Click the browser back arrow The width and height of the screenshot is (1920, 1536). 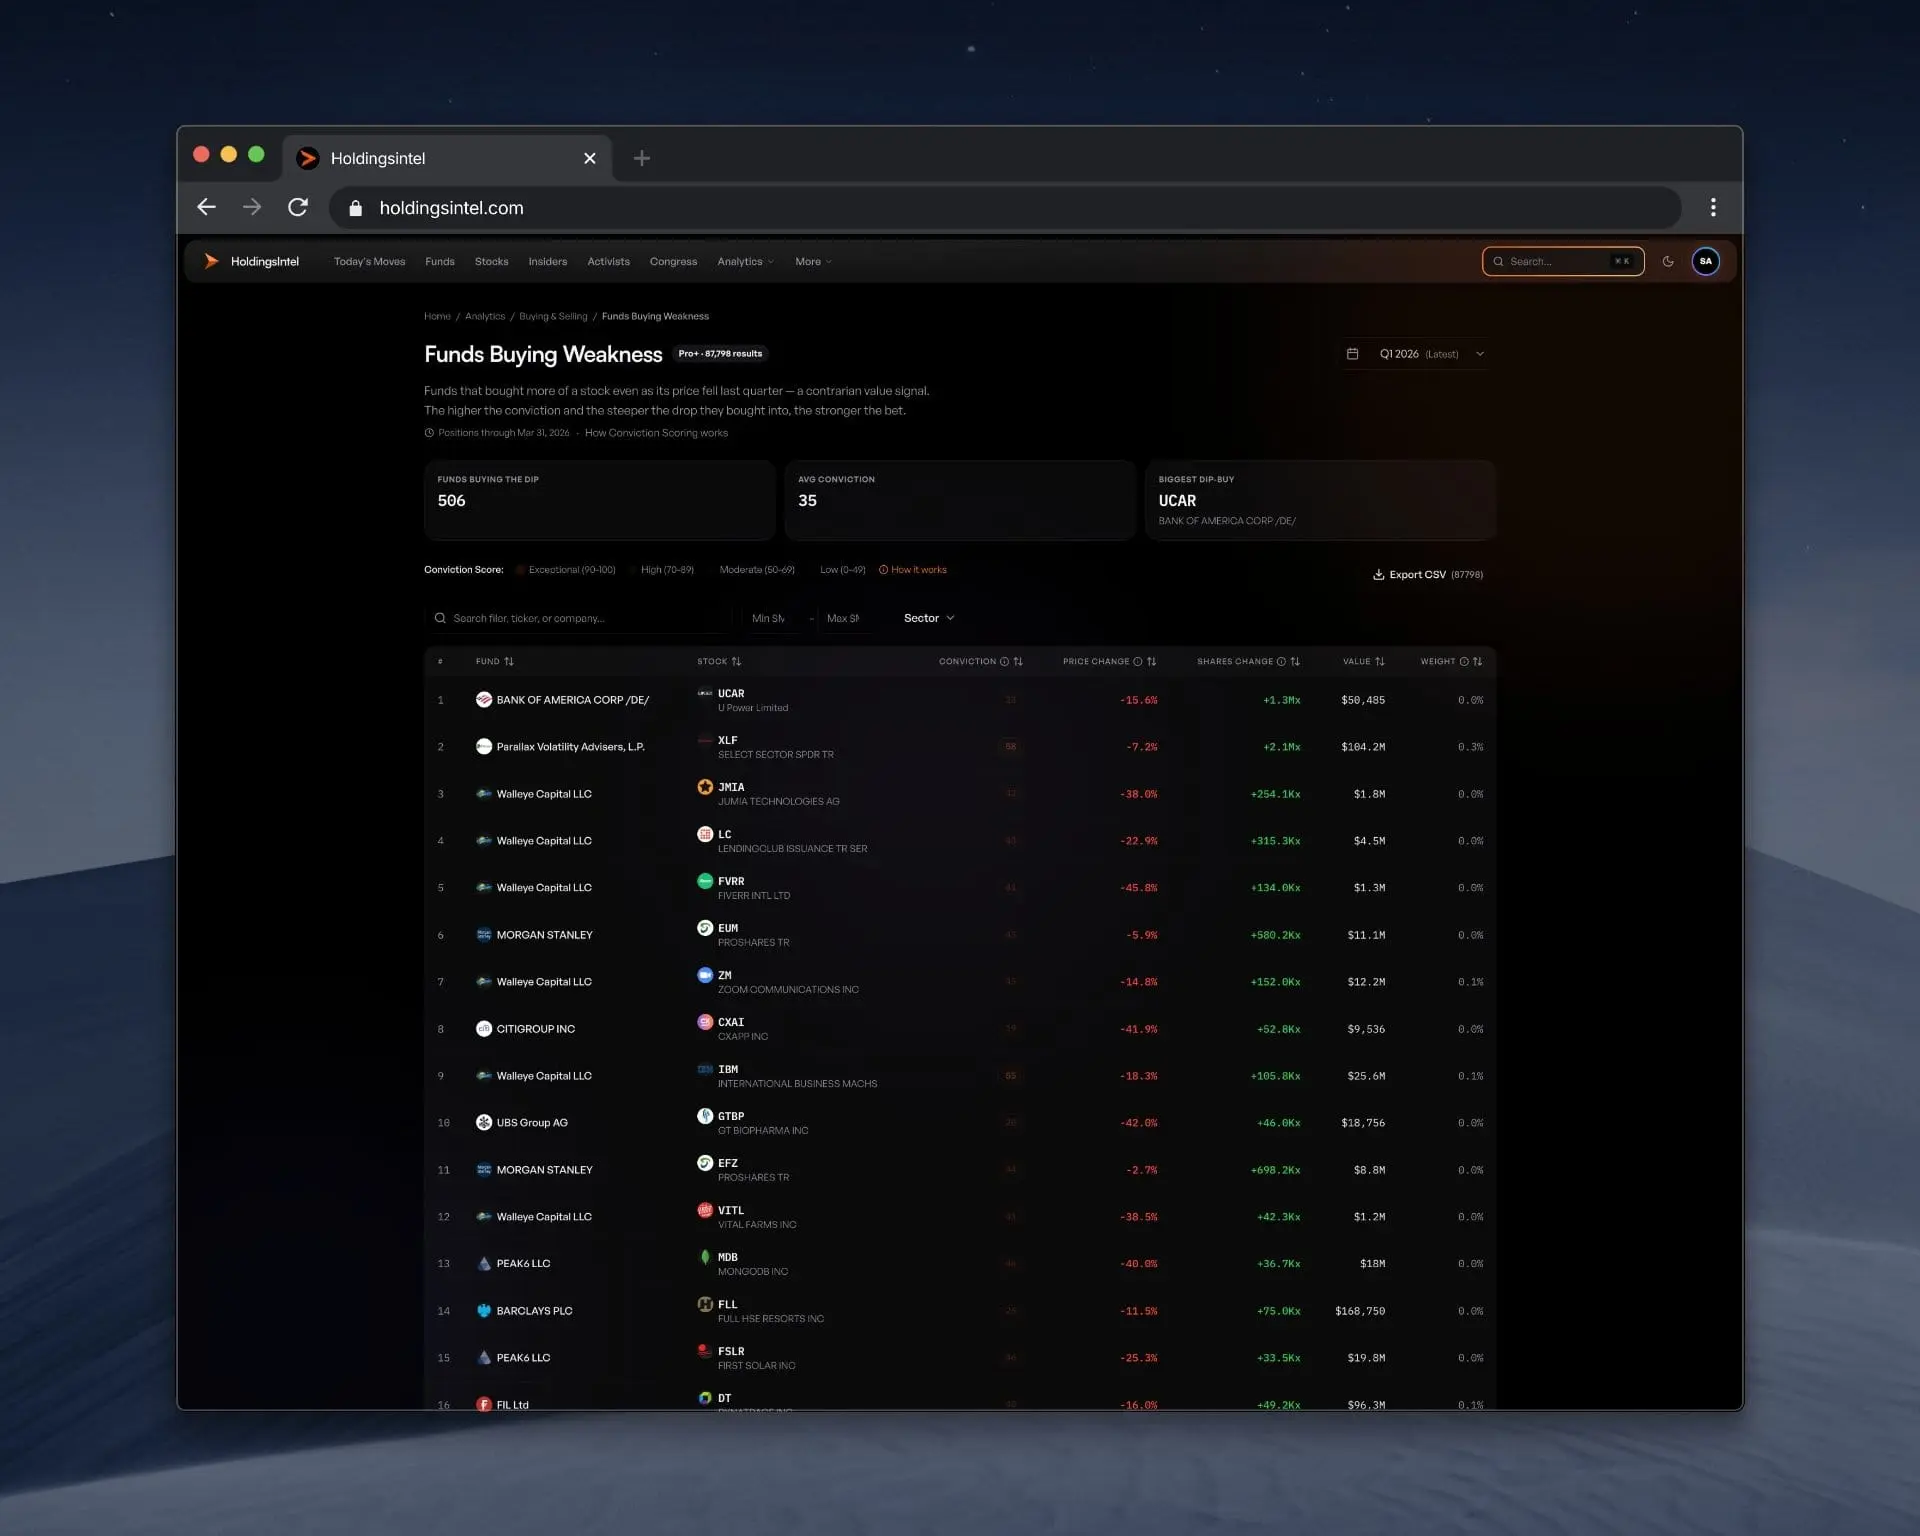click(x=207, y=207)
